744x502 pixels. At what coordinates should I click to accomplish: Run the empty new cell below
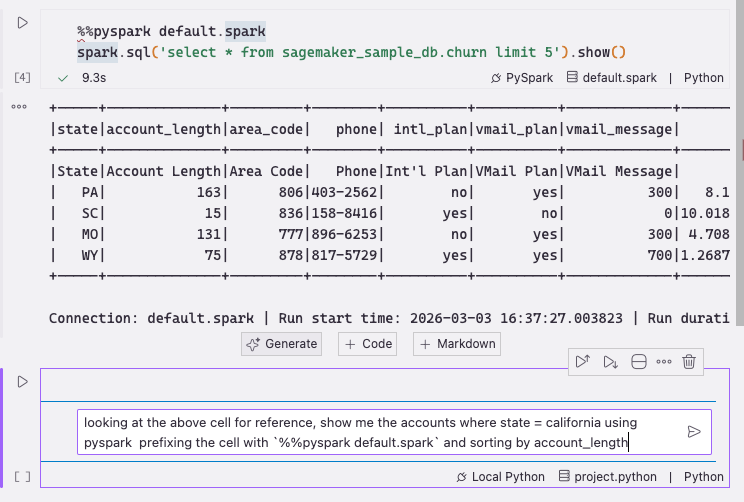(x=22, y=381)
